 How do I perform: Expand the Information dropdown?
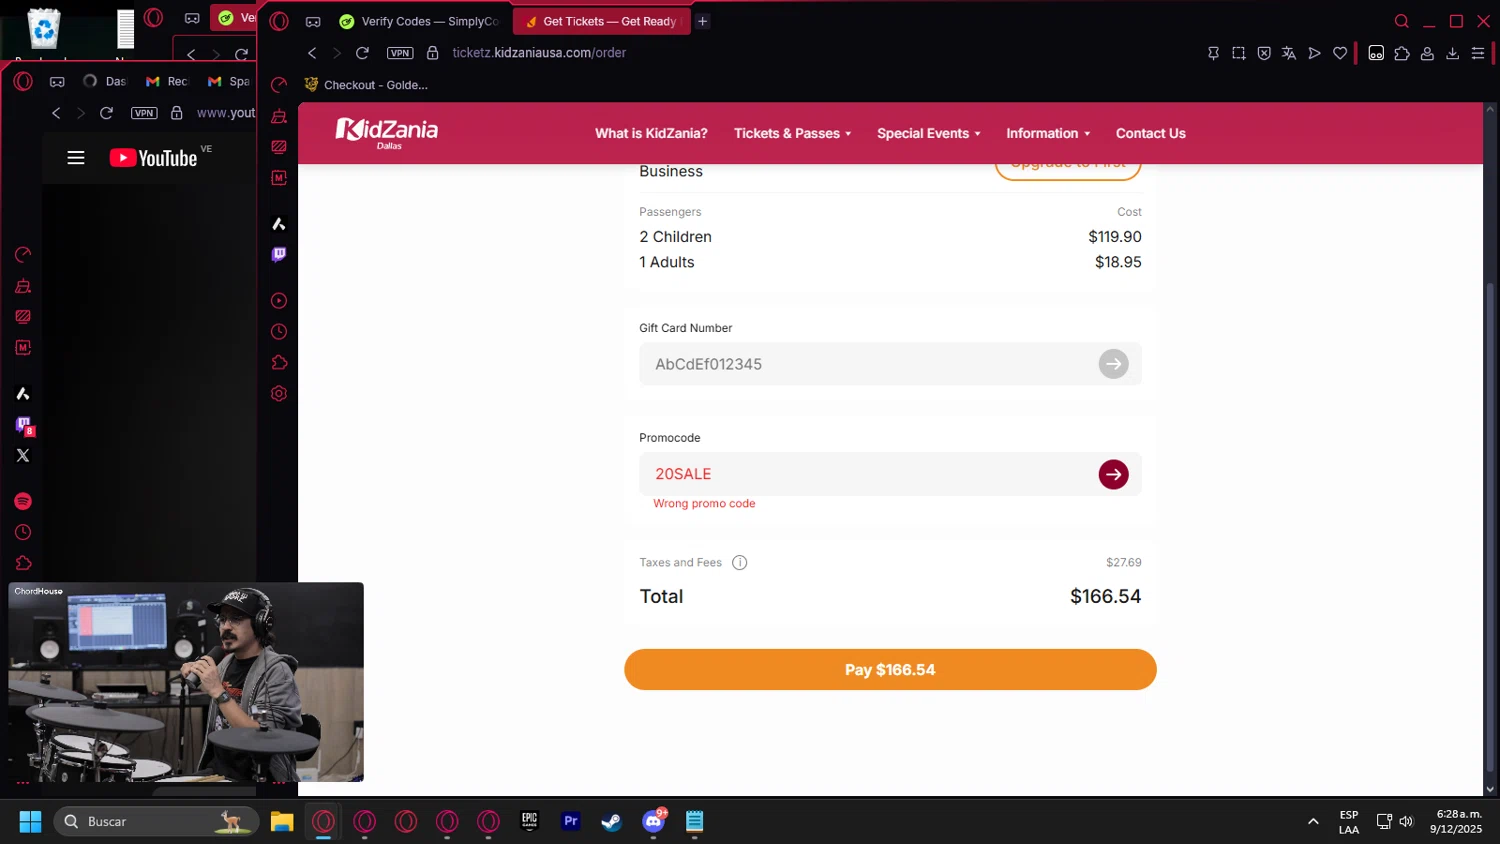(x=1048, y=133)
